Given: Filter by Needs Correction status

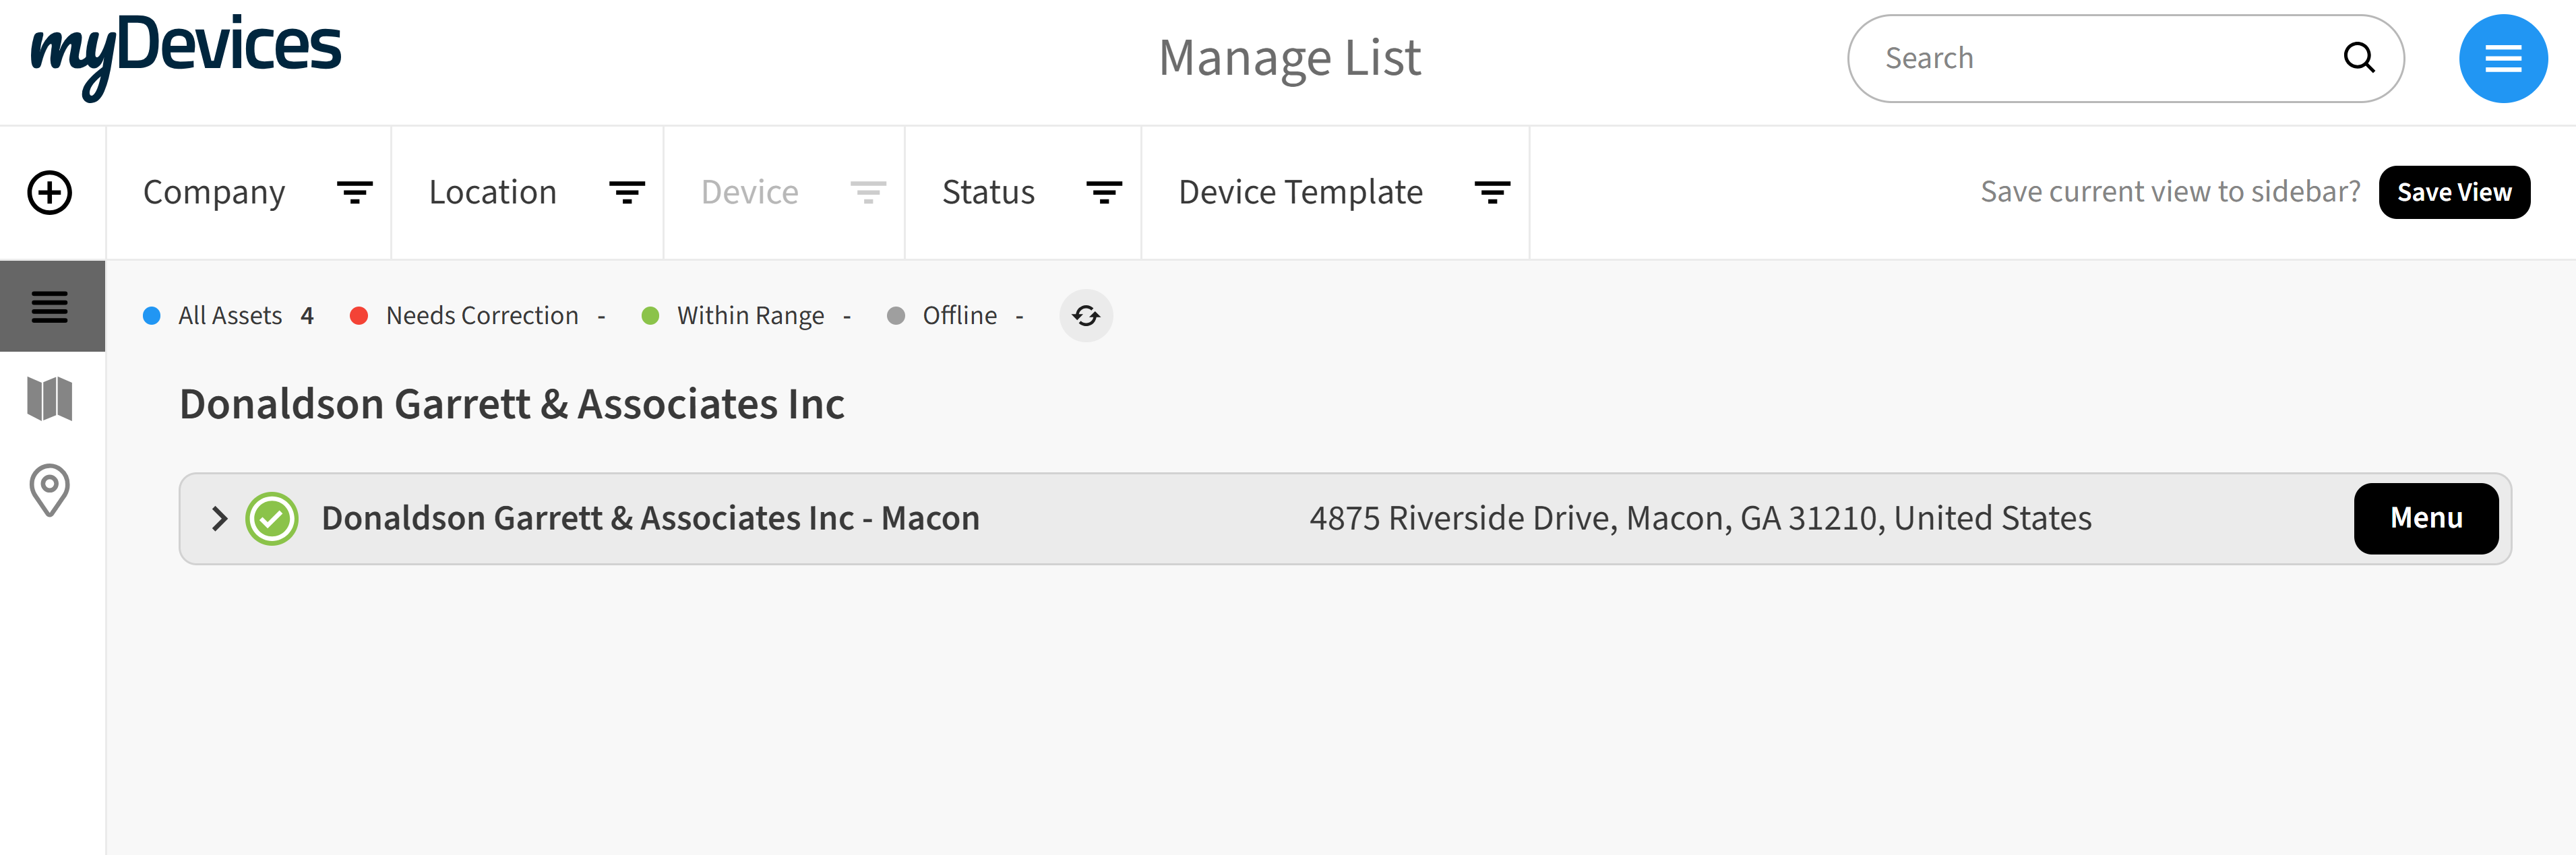Looking at the screenshot, I should coord(481,316).
